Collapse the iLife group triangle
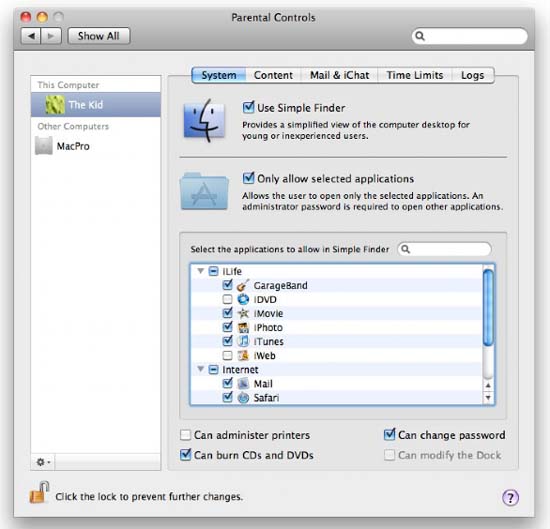This screenshot has width=550, height=529. click(200, 271)
